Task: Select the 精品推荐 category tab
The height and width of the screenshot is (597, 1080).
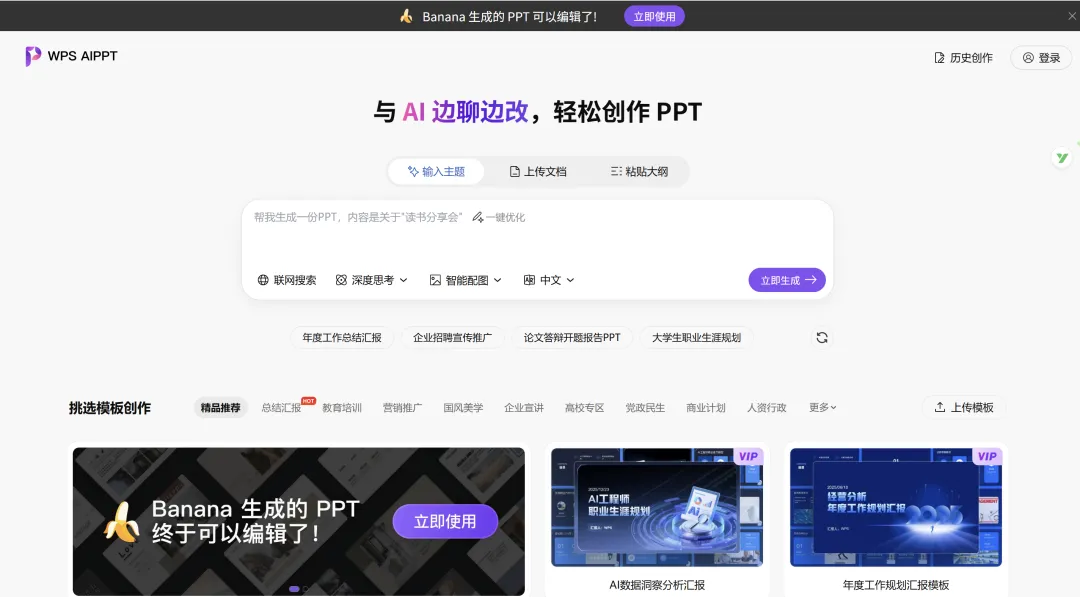Action: point(220,408)
